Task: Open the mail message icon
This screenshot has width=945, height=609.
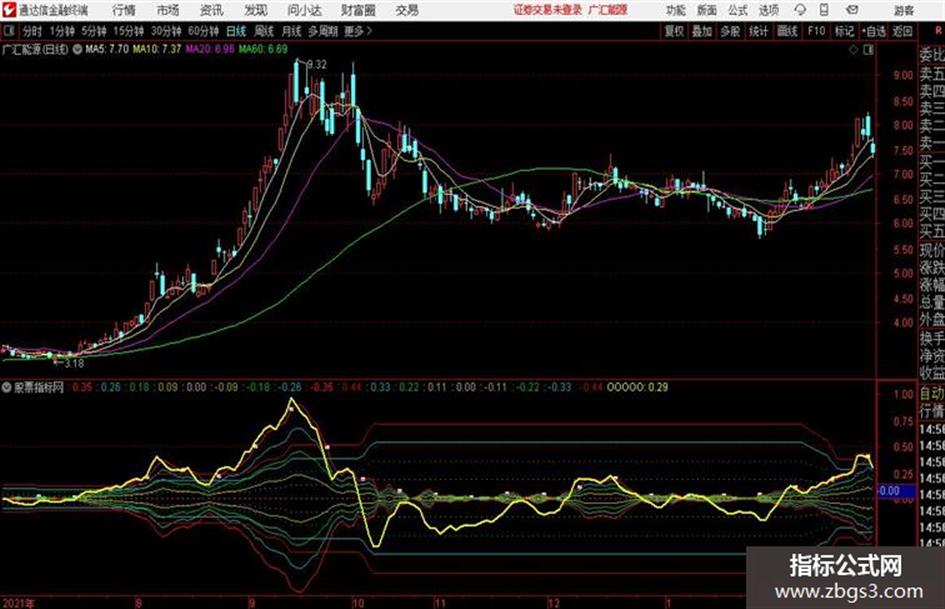Action: (x=852, y=10)
